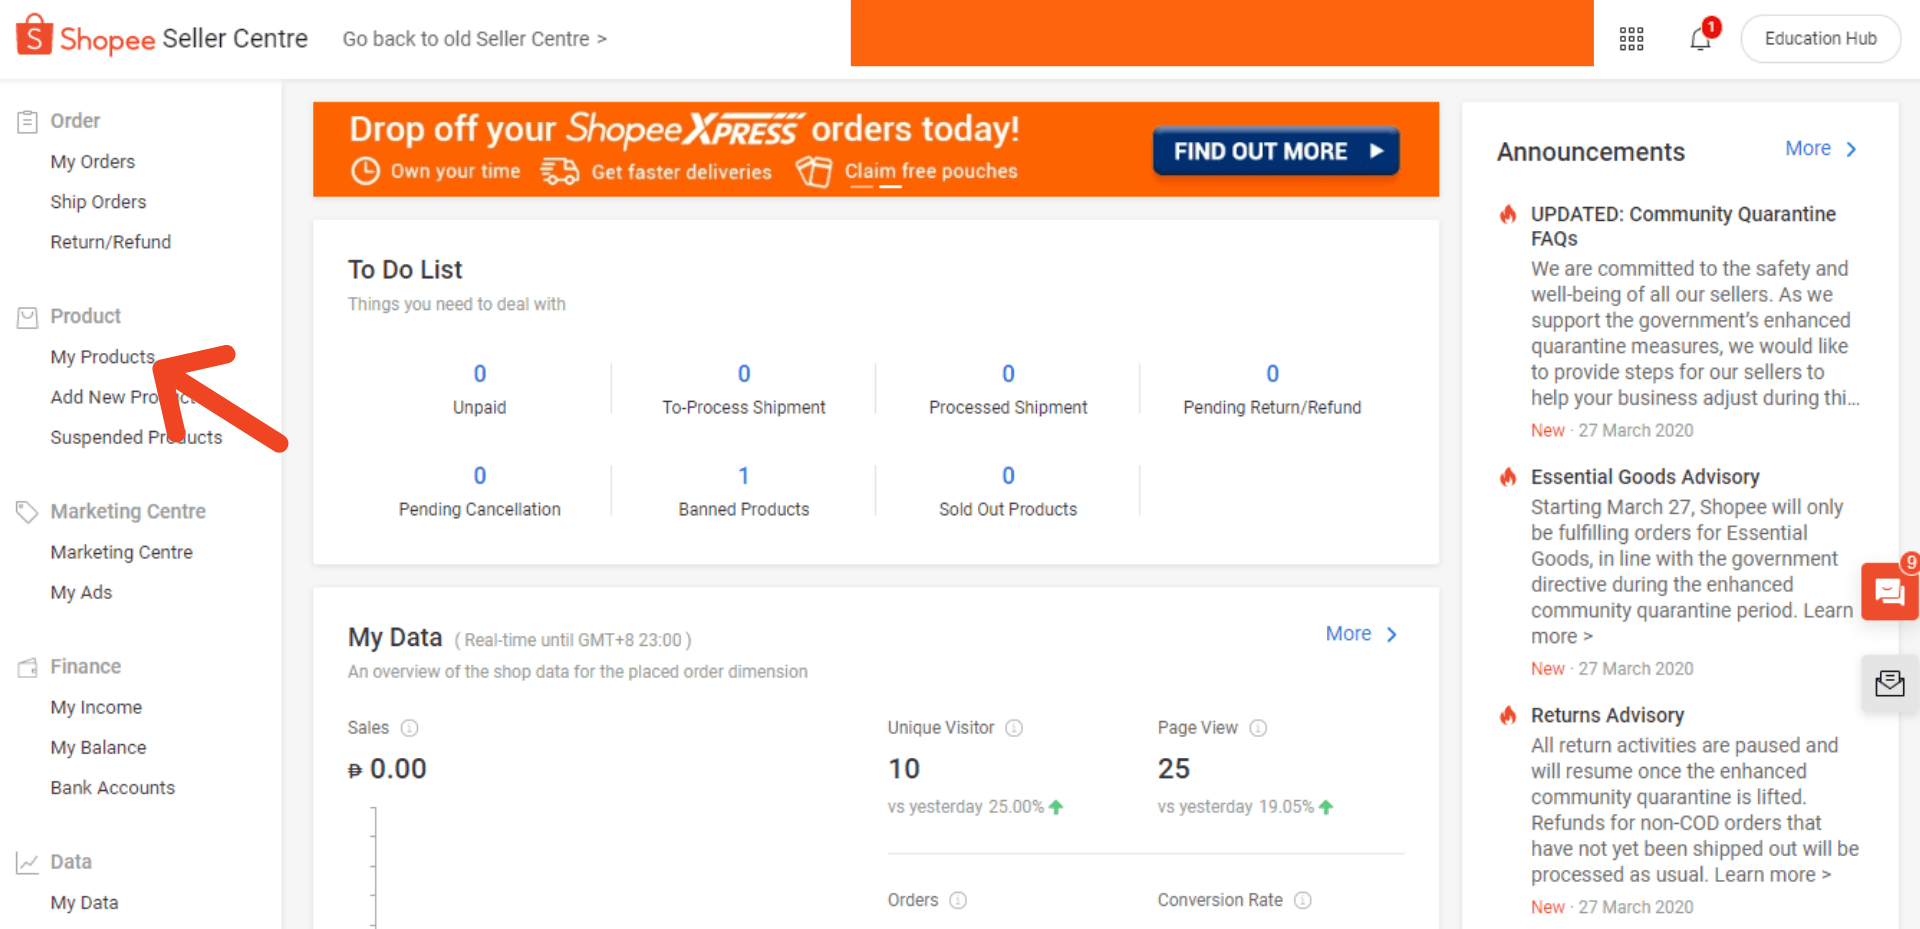1920x929 pixels.
Task: Click the Order section clipboard icon
Action: coord(27,122)
